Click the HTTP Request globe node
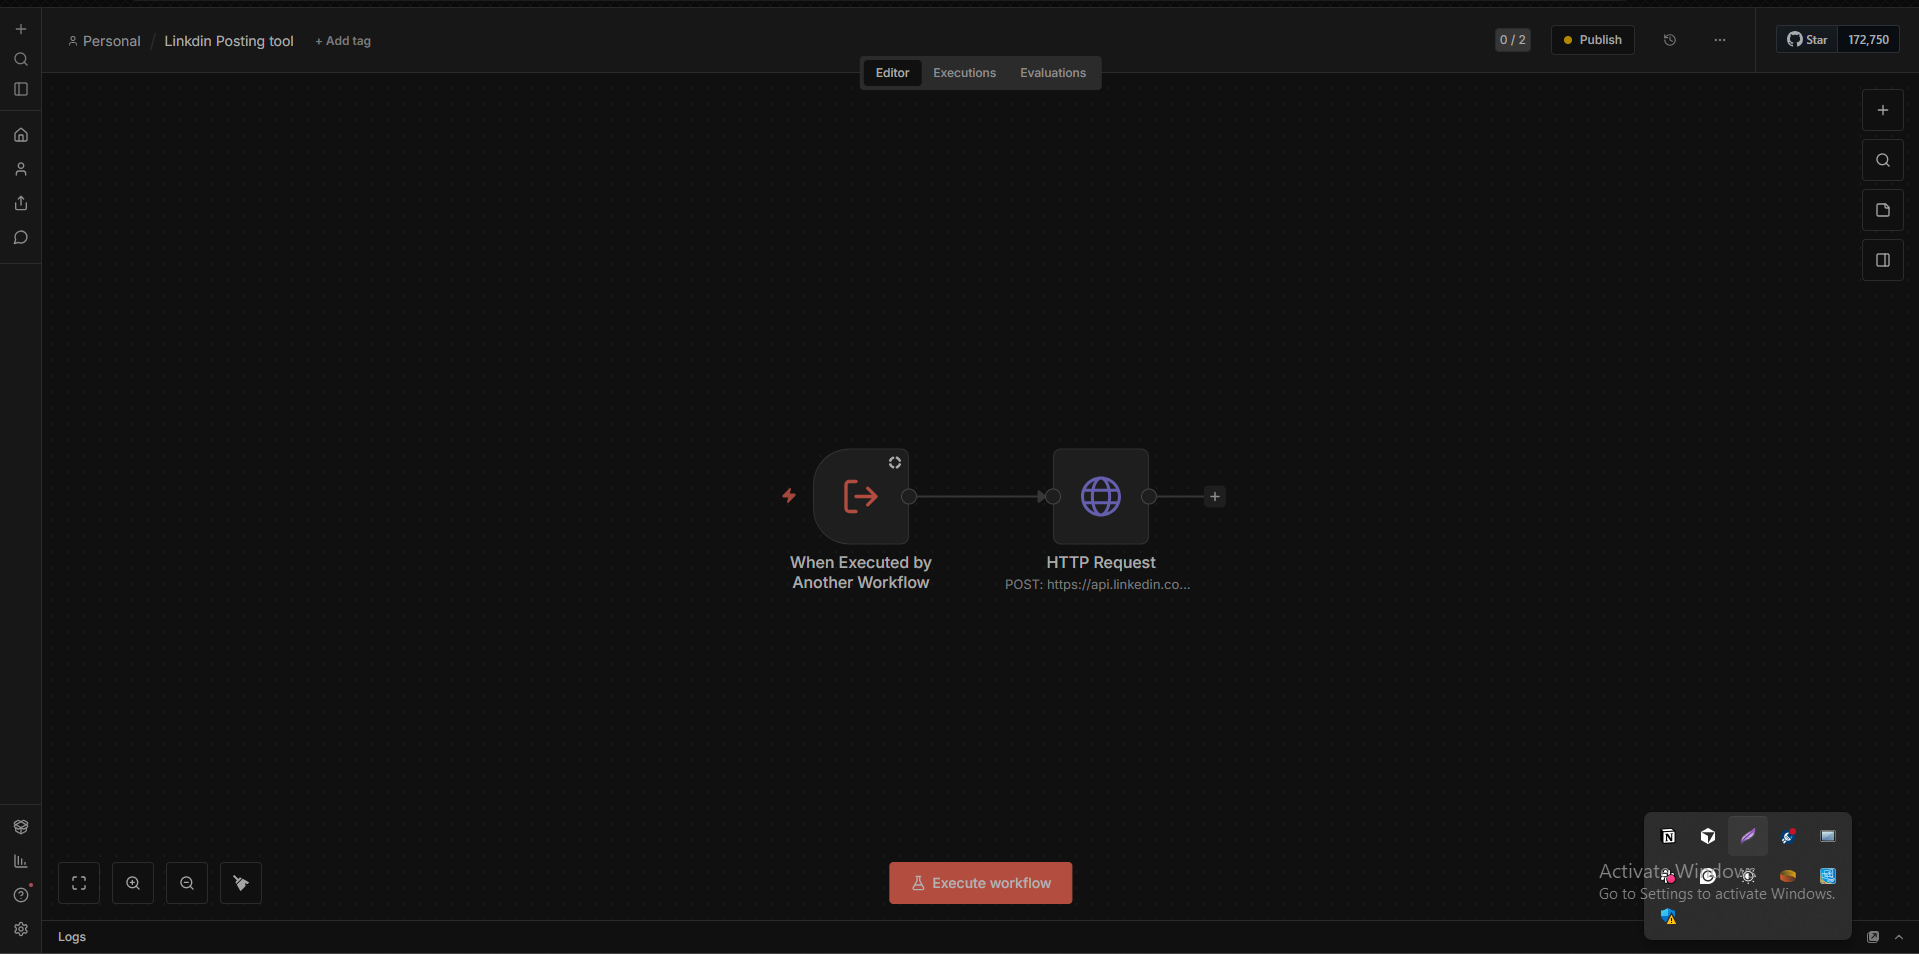 1100,496
